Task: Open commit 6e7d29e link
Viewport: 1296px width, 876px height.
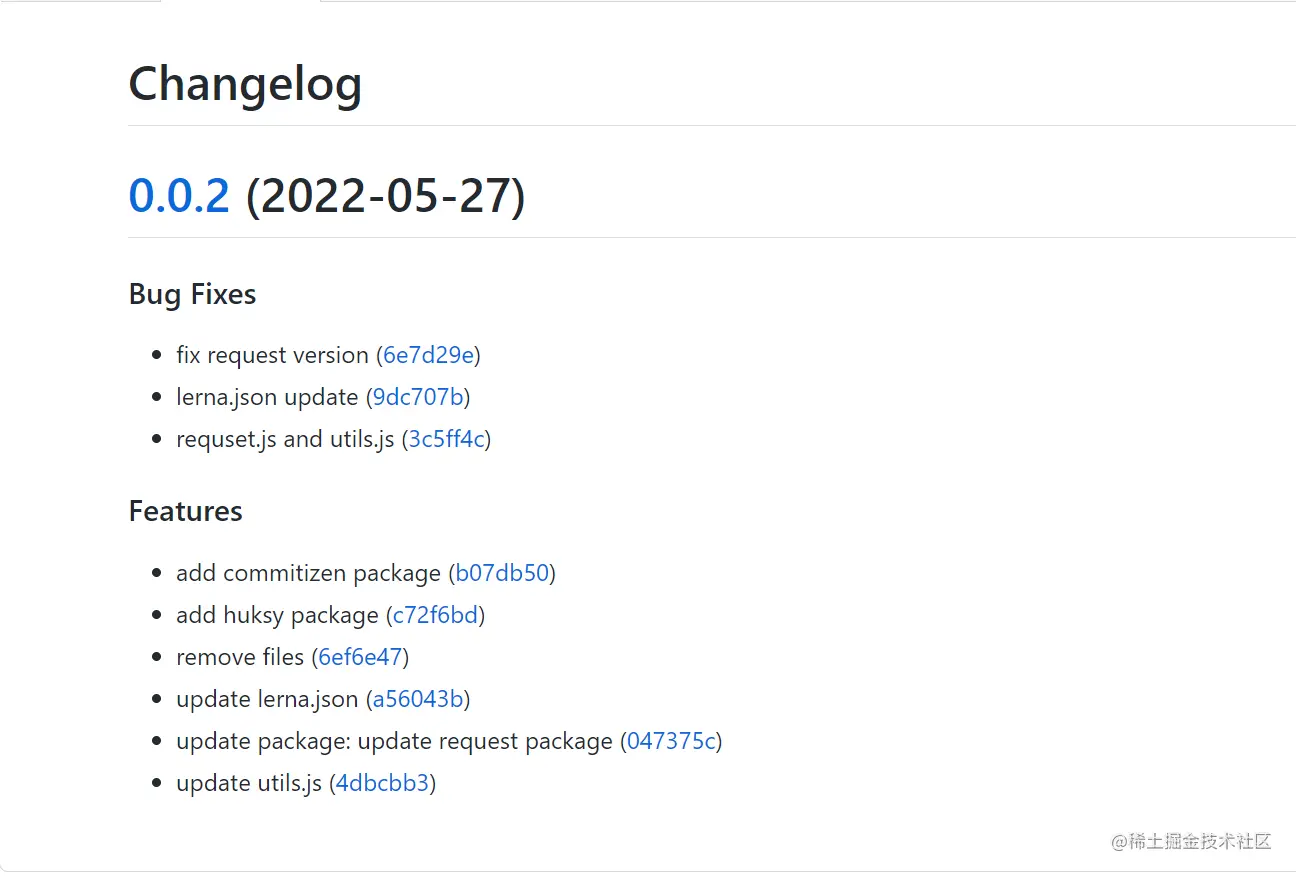Action: click(429, 355)
